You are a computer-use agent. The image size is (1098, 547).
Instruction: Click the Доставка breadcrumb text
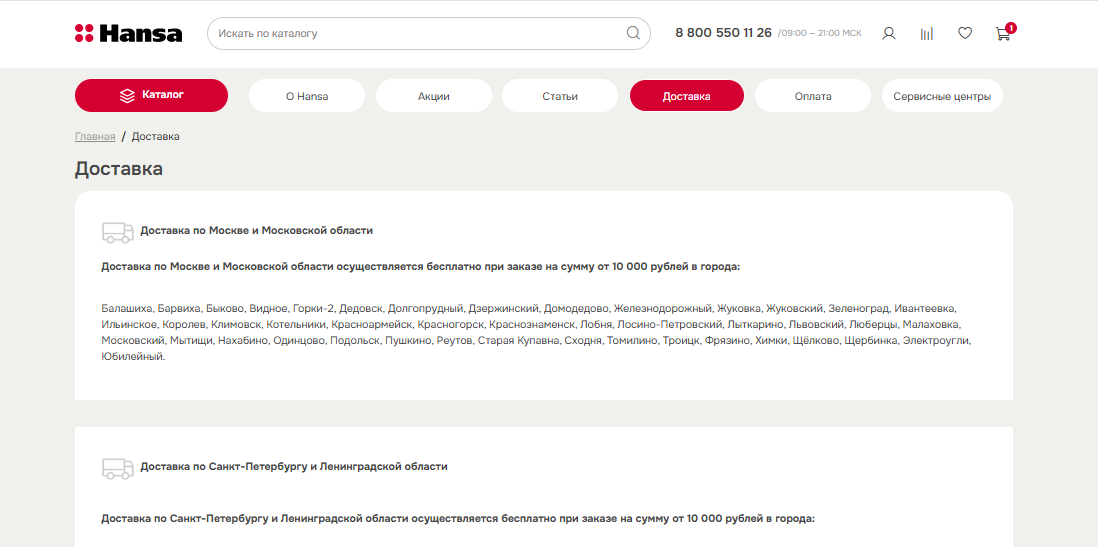tap(155, 137)
